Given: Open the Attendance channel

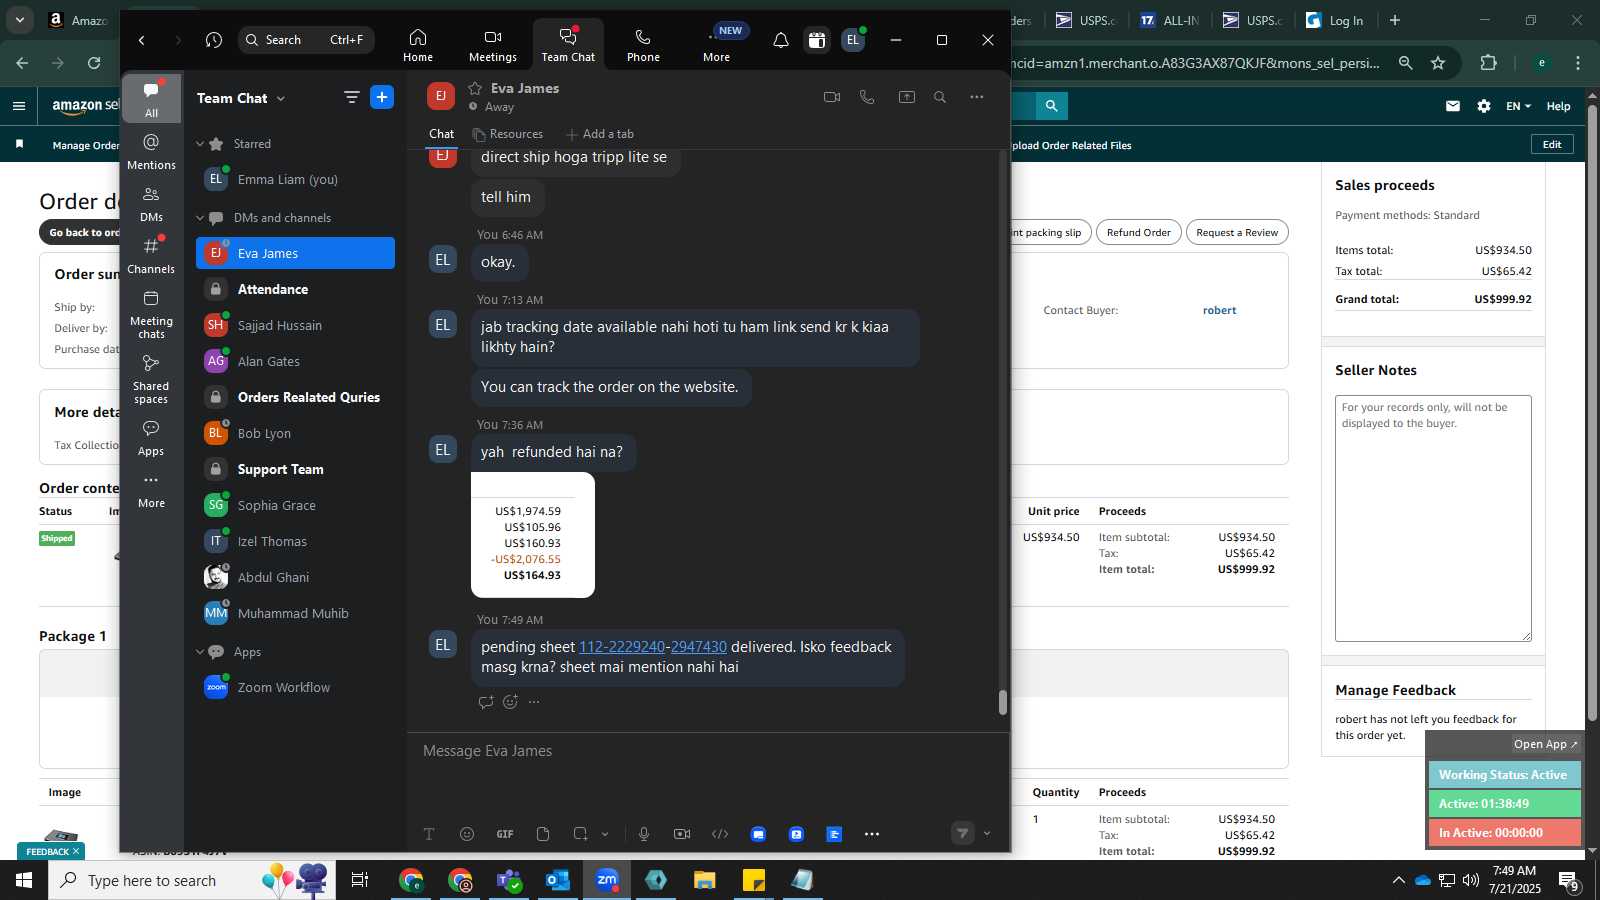Looking at the screenshot, I should click(295, 289).
